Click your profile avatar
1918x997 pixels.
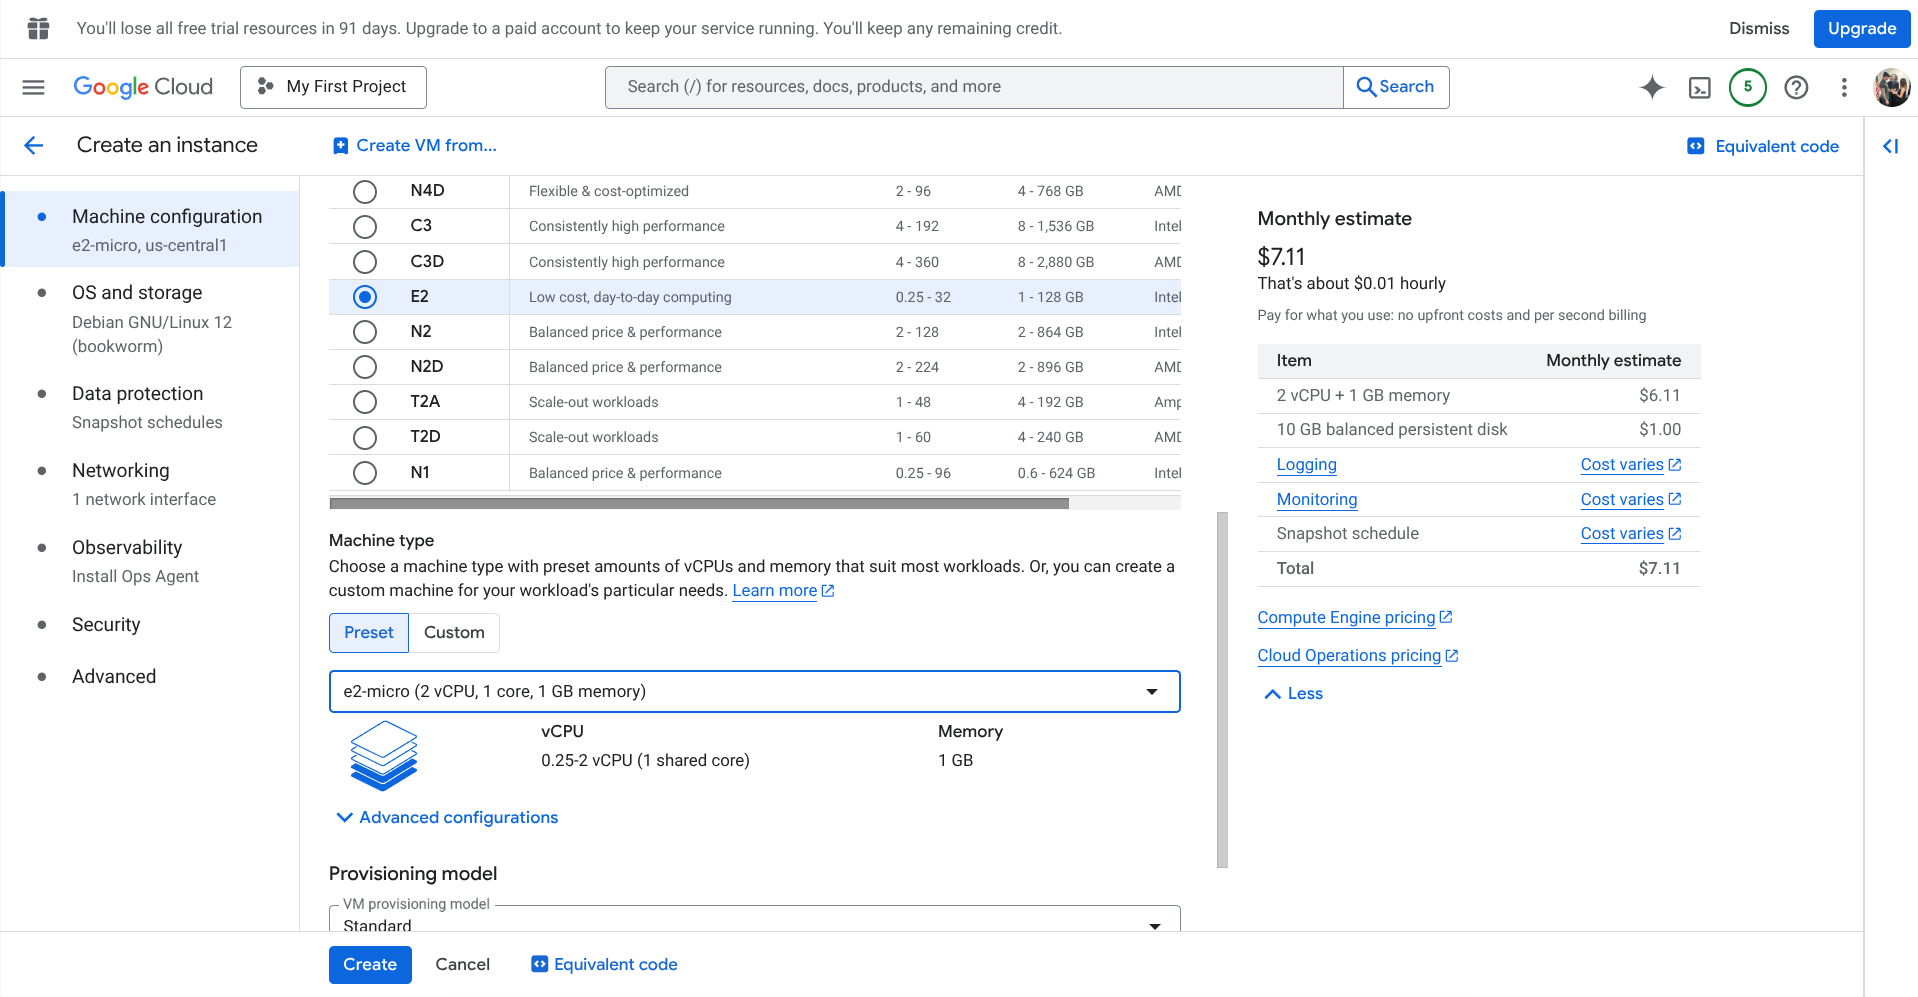coord(1892,87)
